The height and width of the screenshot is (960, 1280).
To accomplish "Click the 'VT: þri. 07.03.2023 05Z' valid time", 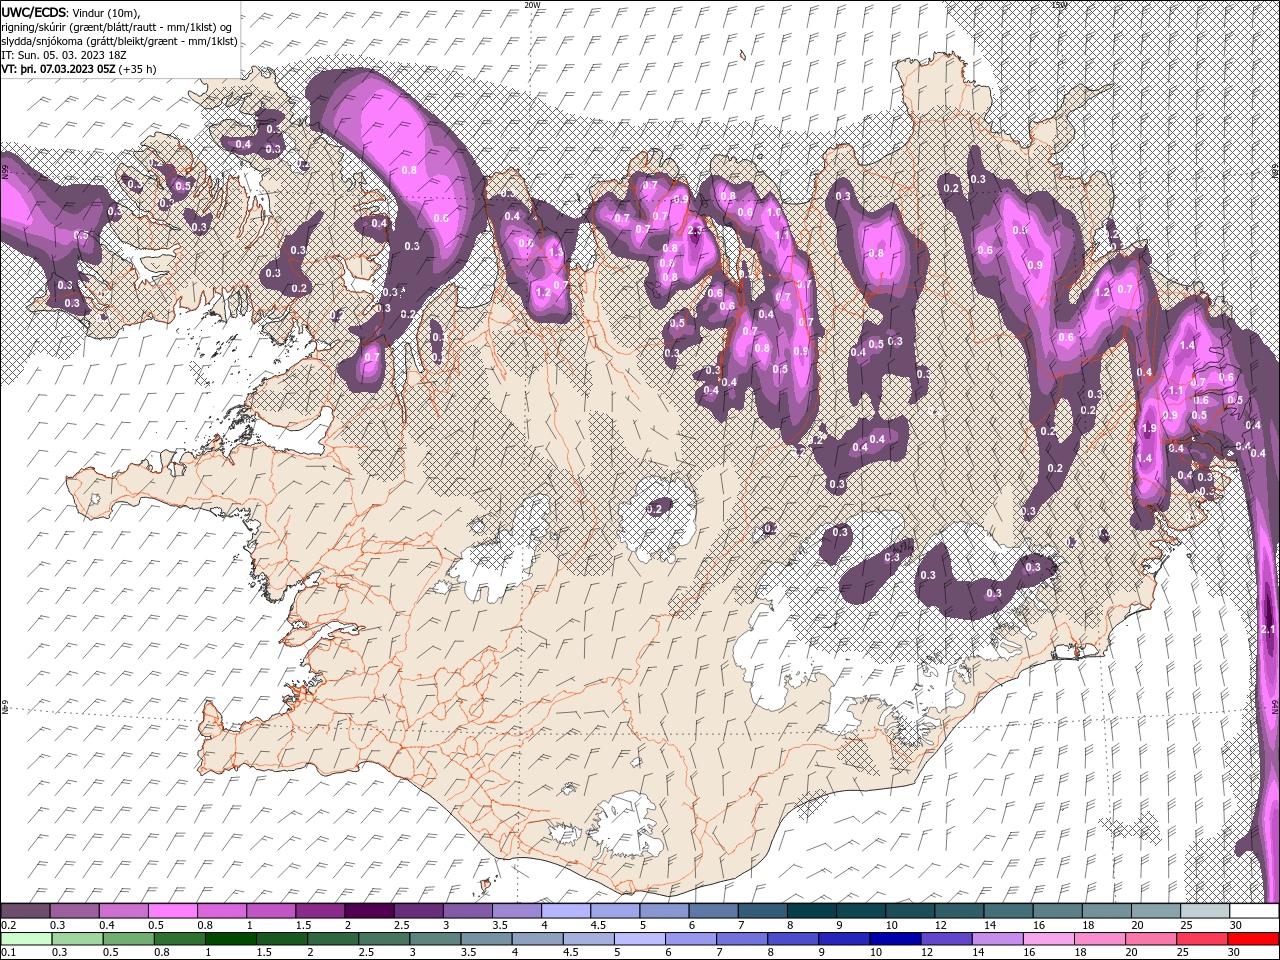I will pos(59,69).
